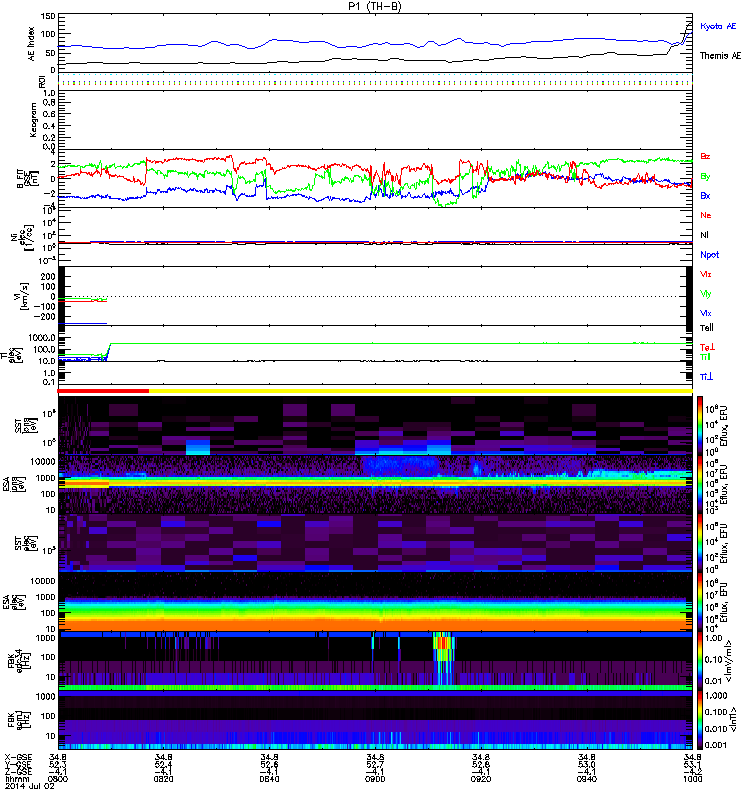Viewport: 750px width, 800px height.
Task: Click the SST ions [eV] axis label
Action: [x=25, y=425]
